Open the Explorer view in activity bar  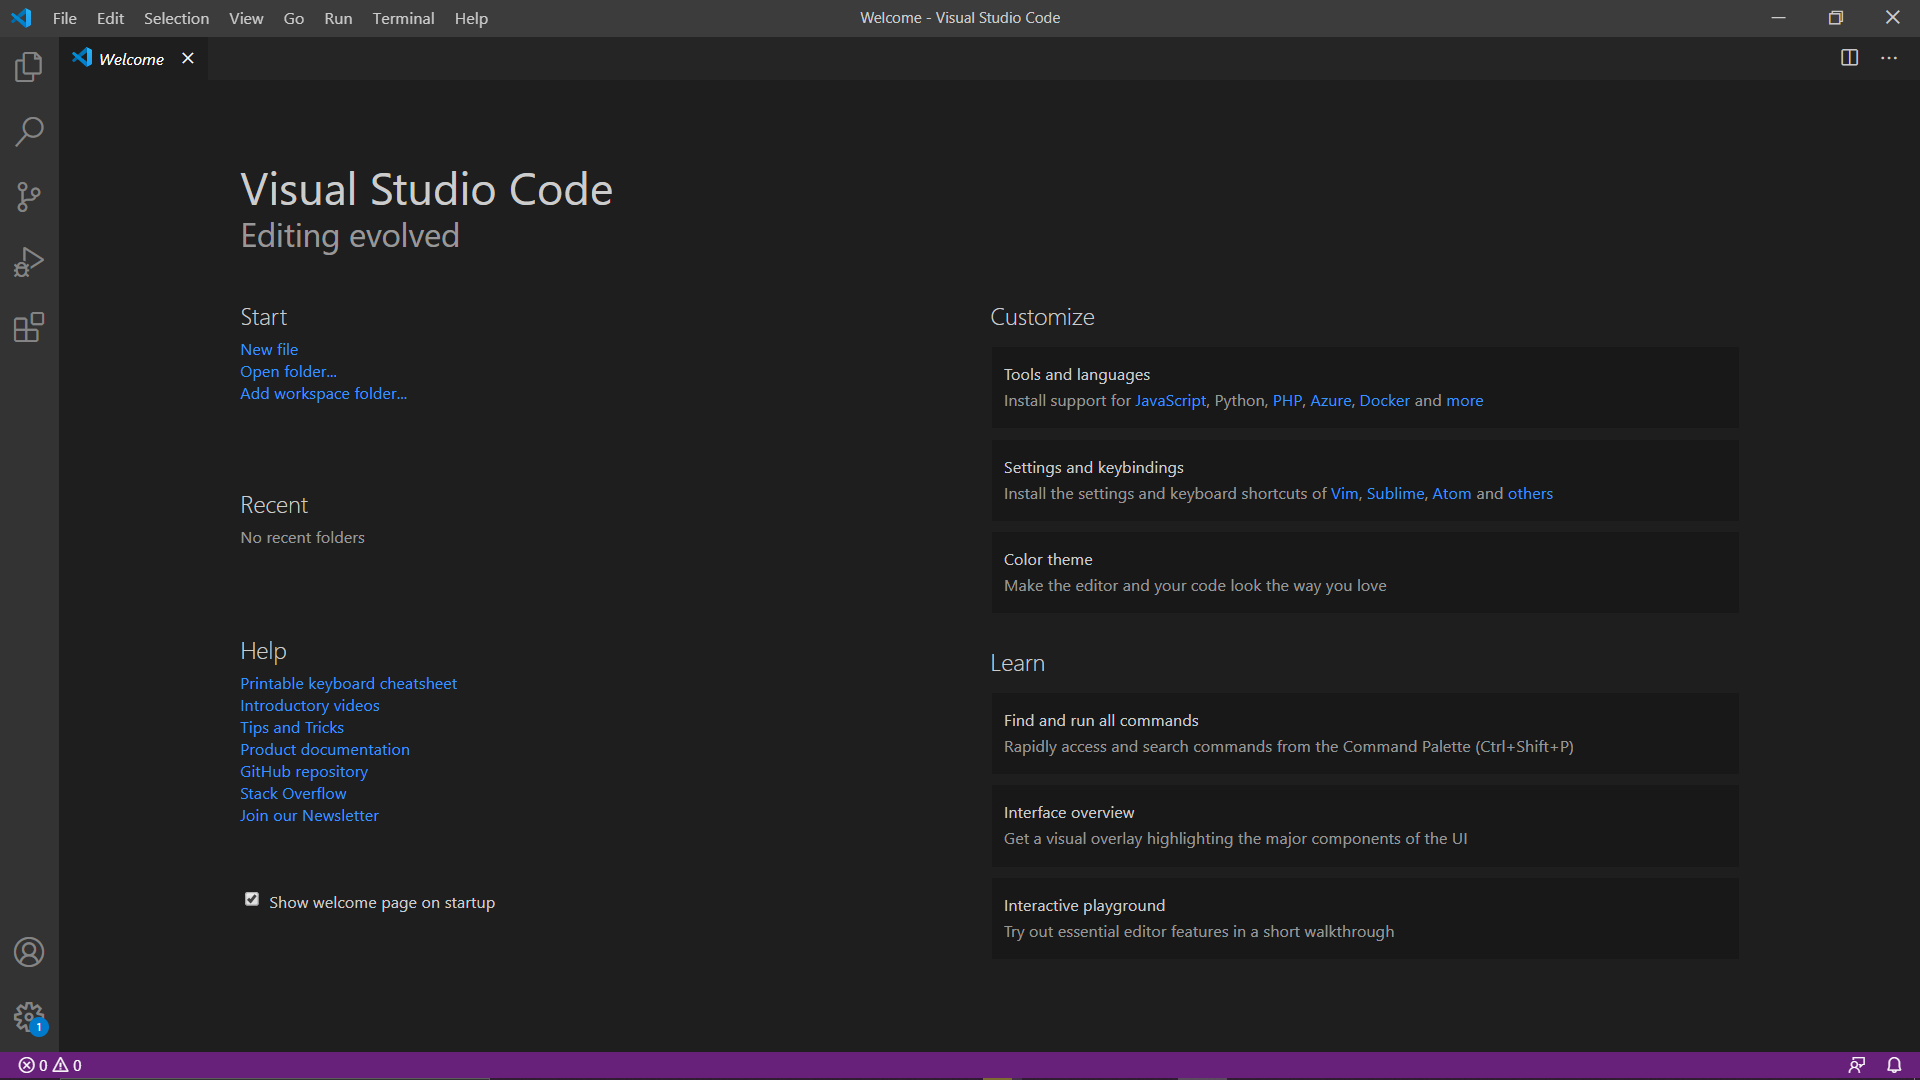(29, 67)
